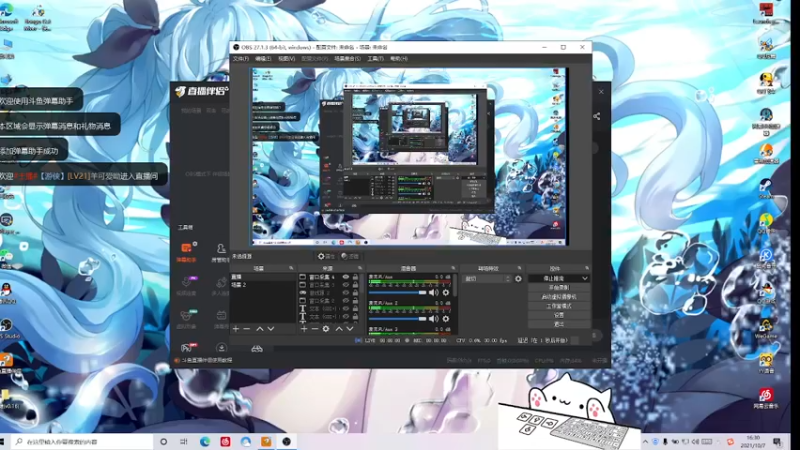
Task: Open OBS 设置 button in controls
Action: point(559,315)
